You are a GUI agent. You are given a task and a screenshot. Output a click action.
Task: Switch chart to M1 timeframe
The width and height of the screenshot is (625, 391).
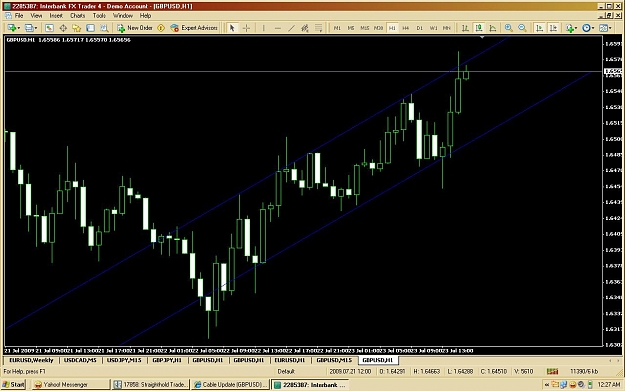(x=337, y=28)
